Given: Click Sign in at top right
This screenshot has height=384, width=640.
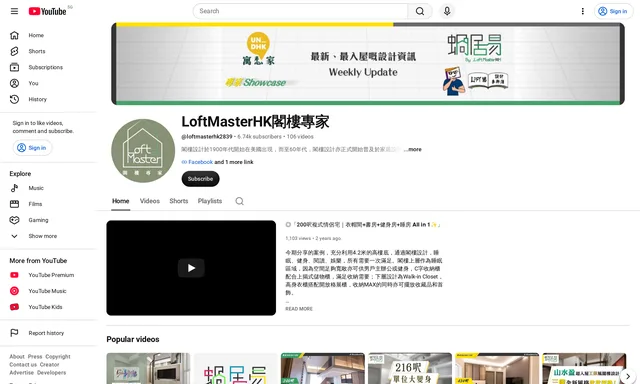Looking at the screenshot, I should [613, 11].
